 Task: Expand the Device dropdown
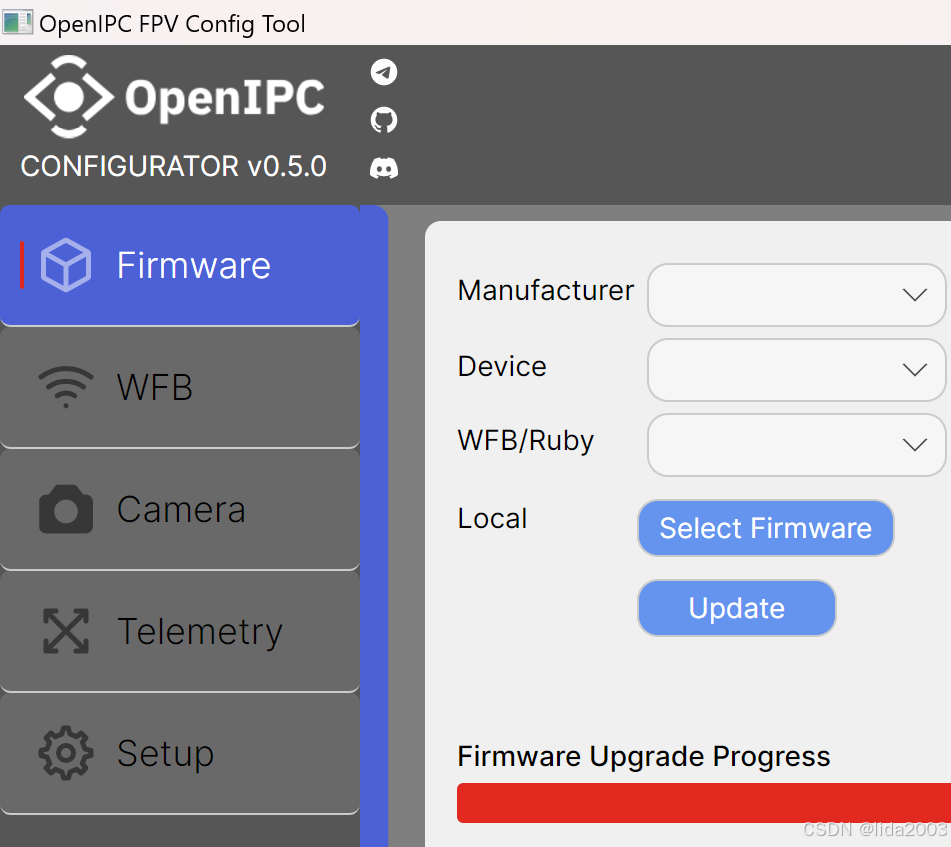point(796,370)
